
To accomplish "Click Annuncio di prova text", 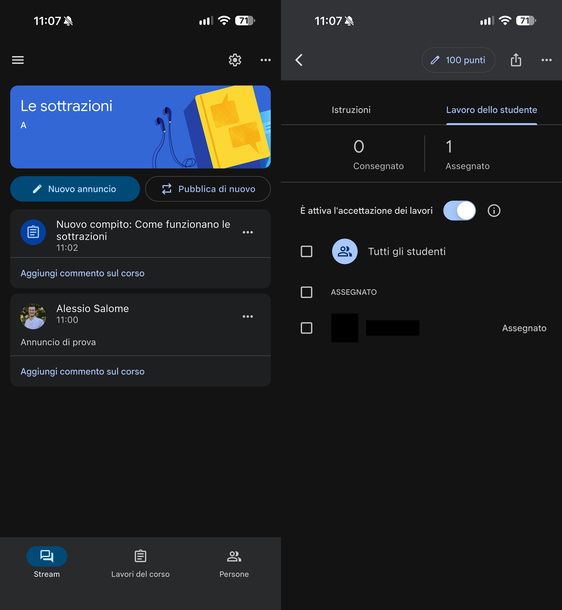I will click(x=58, y=342).
